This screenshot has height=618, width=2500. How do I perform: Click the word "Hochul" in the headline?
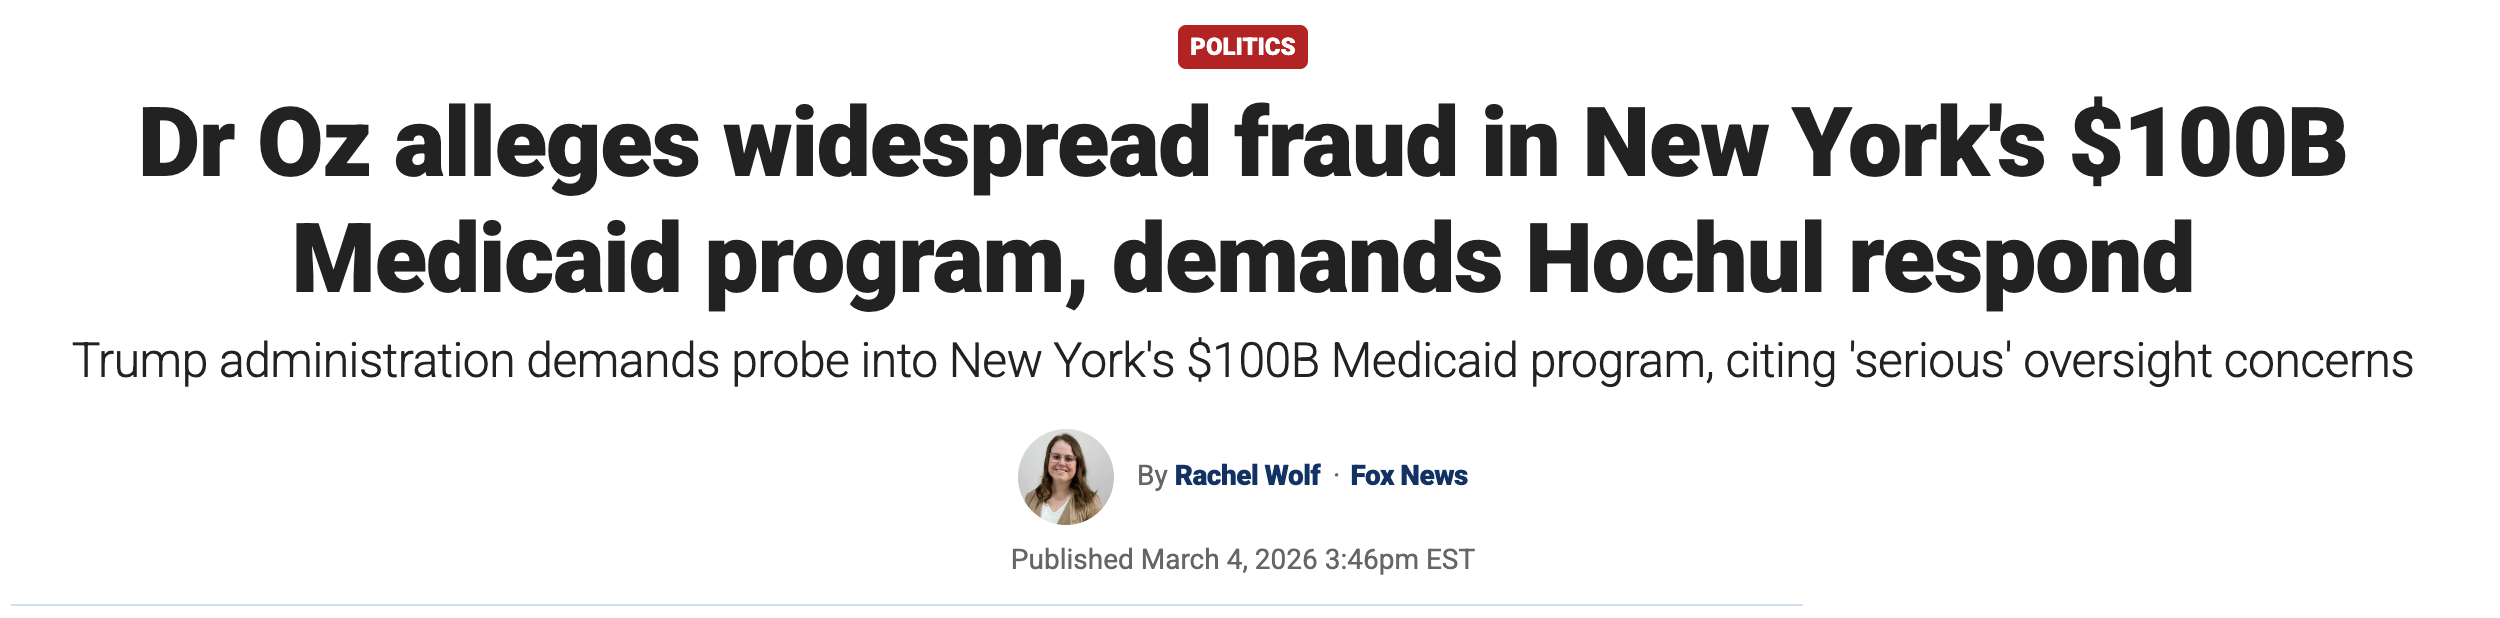pos(1674,260)
